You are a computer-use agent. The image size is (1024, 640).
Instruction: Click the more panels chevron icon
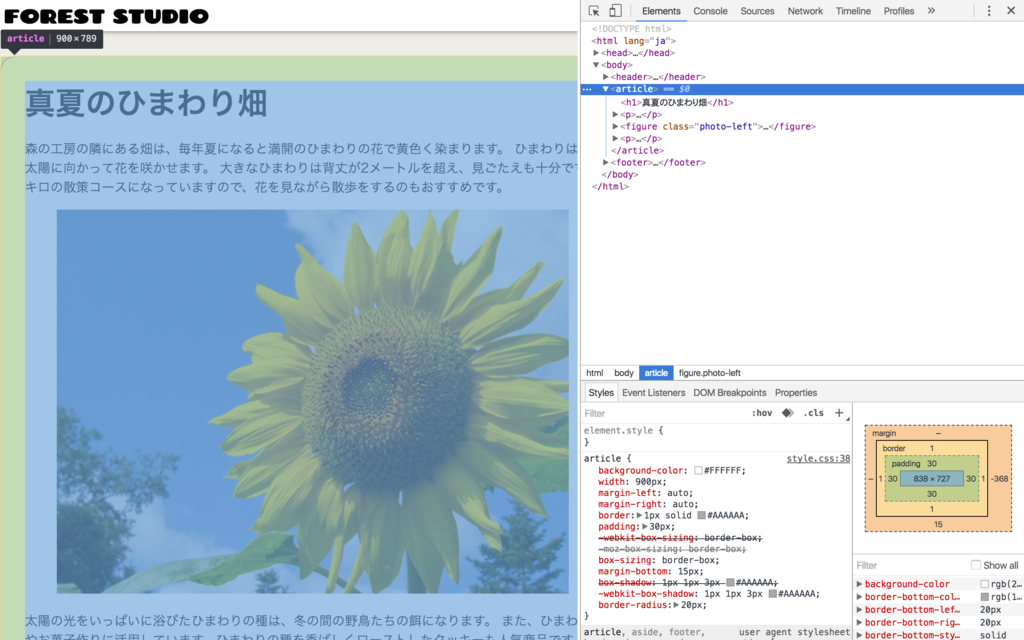point(932,10)
